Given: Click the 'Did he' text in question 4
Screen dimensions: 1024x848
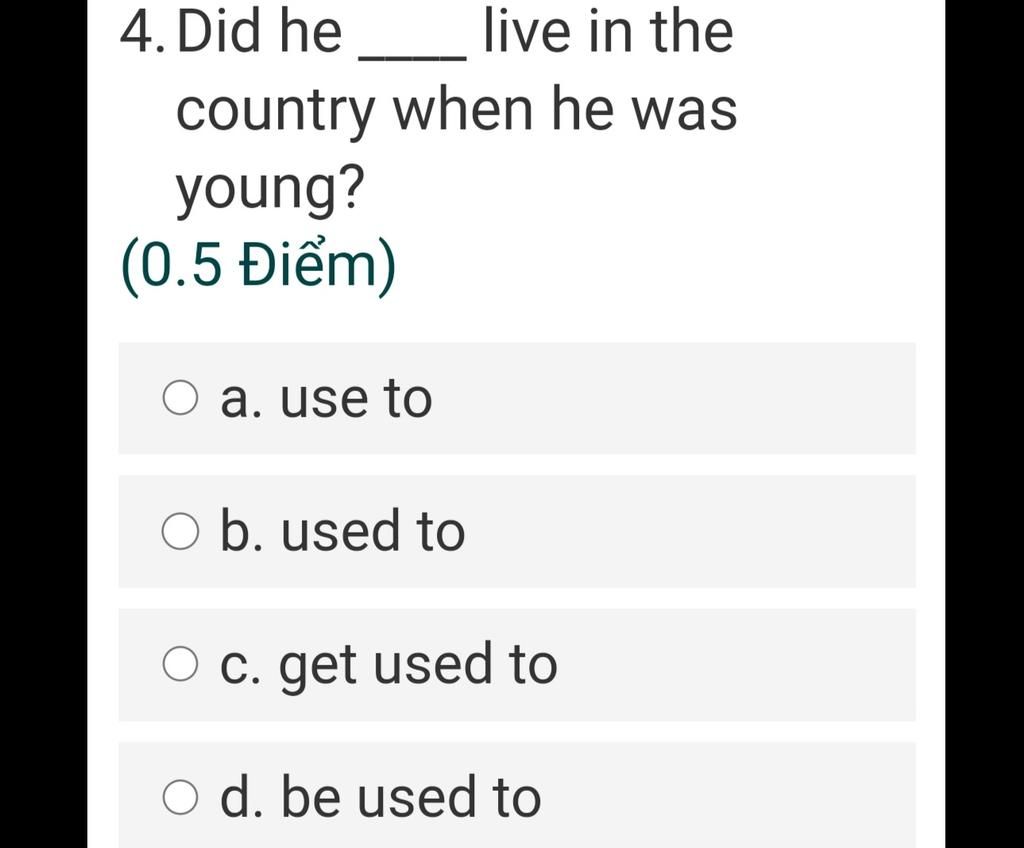Looking at the screenshot, I should pyautogui.click(x=259, y=31).
